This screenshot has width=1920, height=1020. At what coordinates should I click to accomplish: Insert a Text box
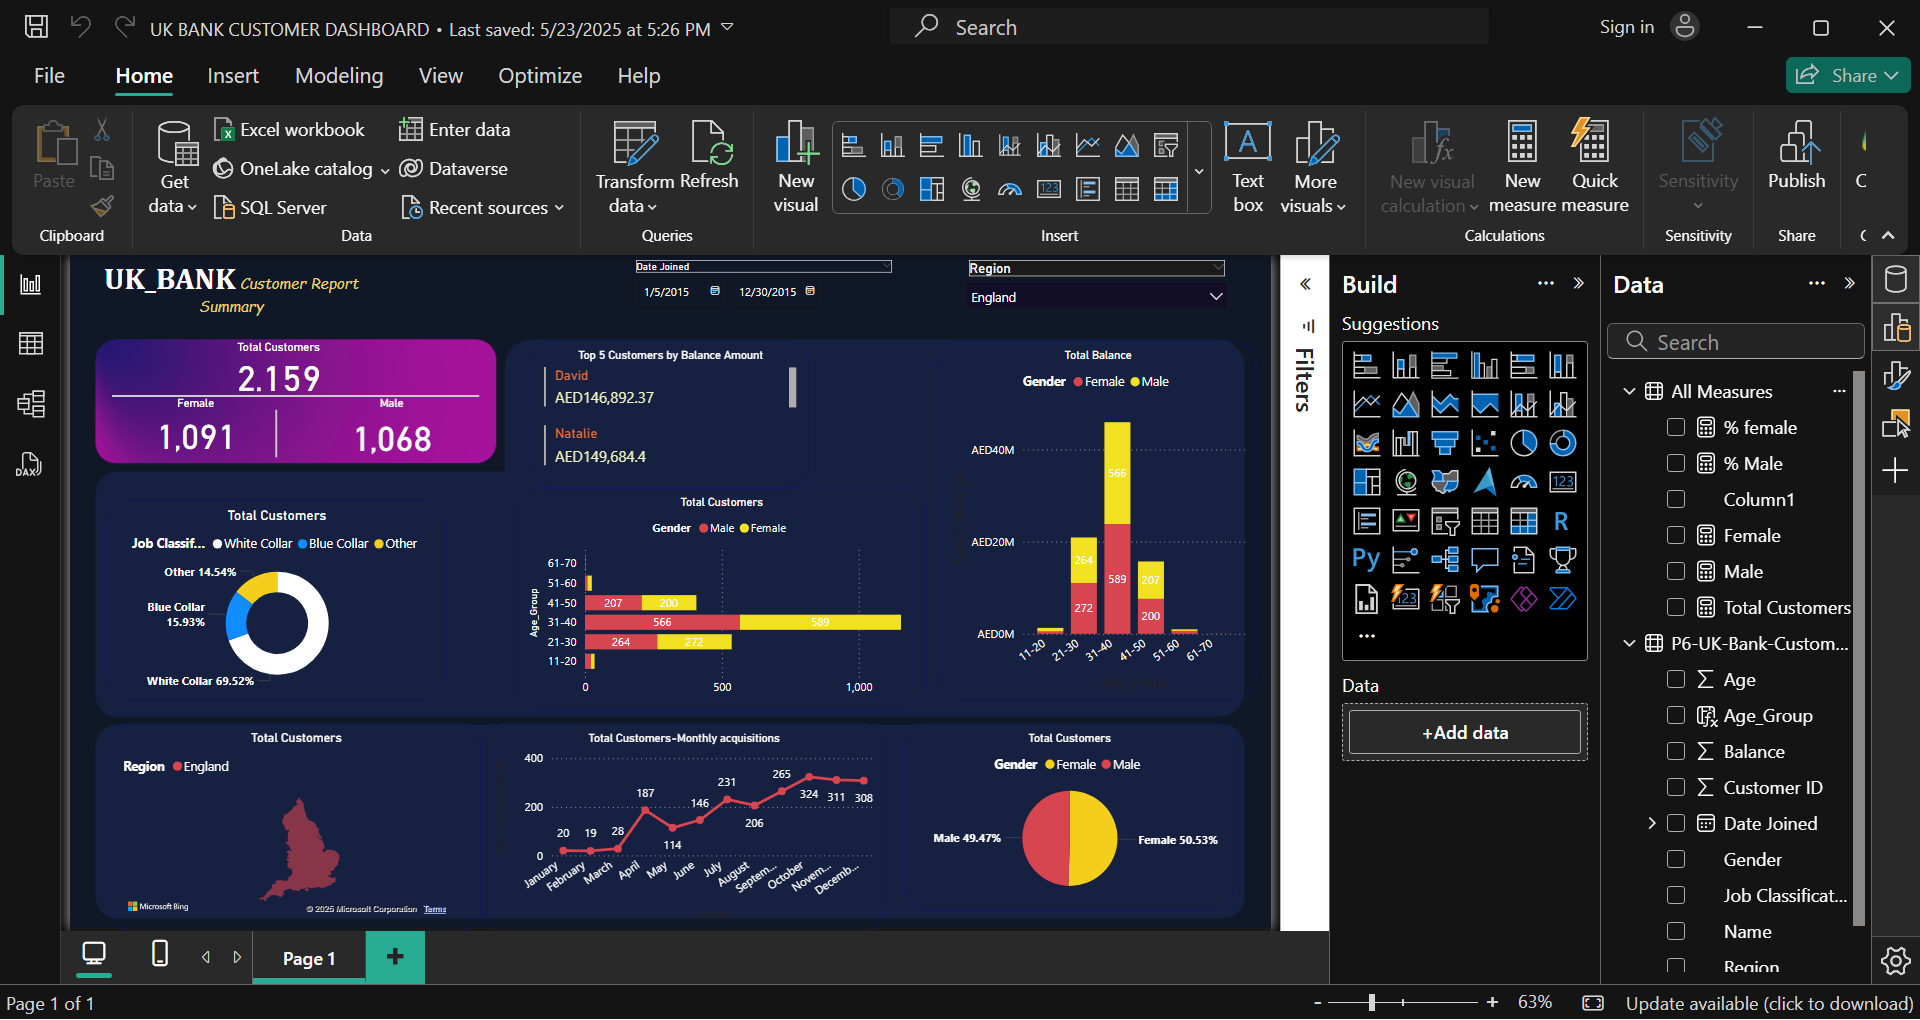click(x=1248, y=167)
